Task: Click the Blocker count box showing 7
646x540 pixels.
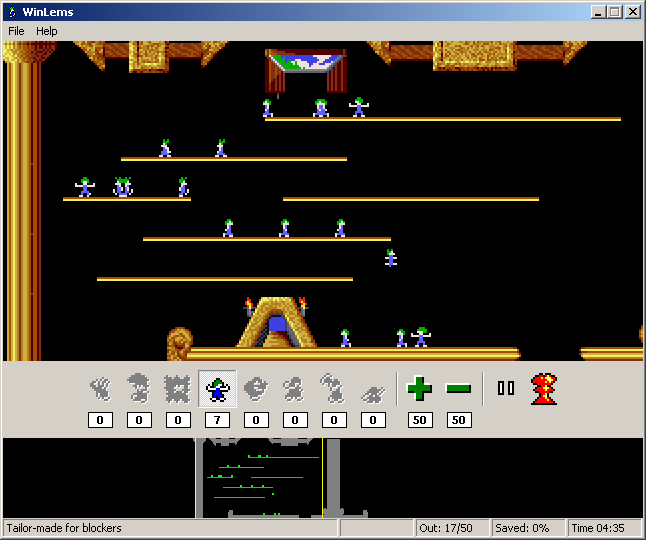Action: point(217,420)
